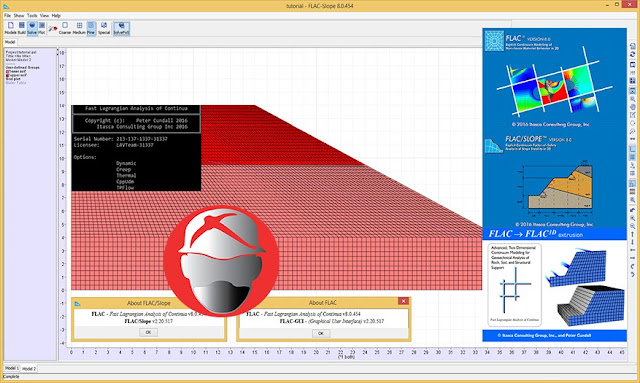This screenshot has width=640, height=383.
Task: Select the Grid plot entry in side panel
Action: click(x=13, y=79)
